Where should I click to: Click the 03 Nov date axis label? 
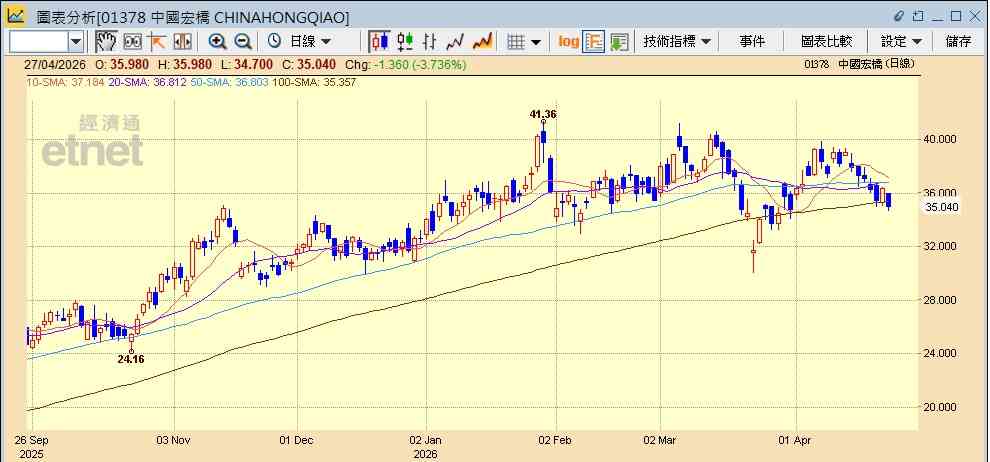[x=174, y=440]
